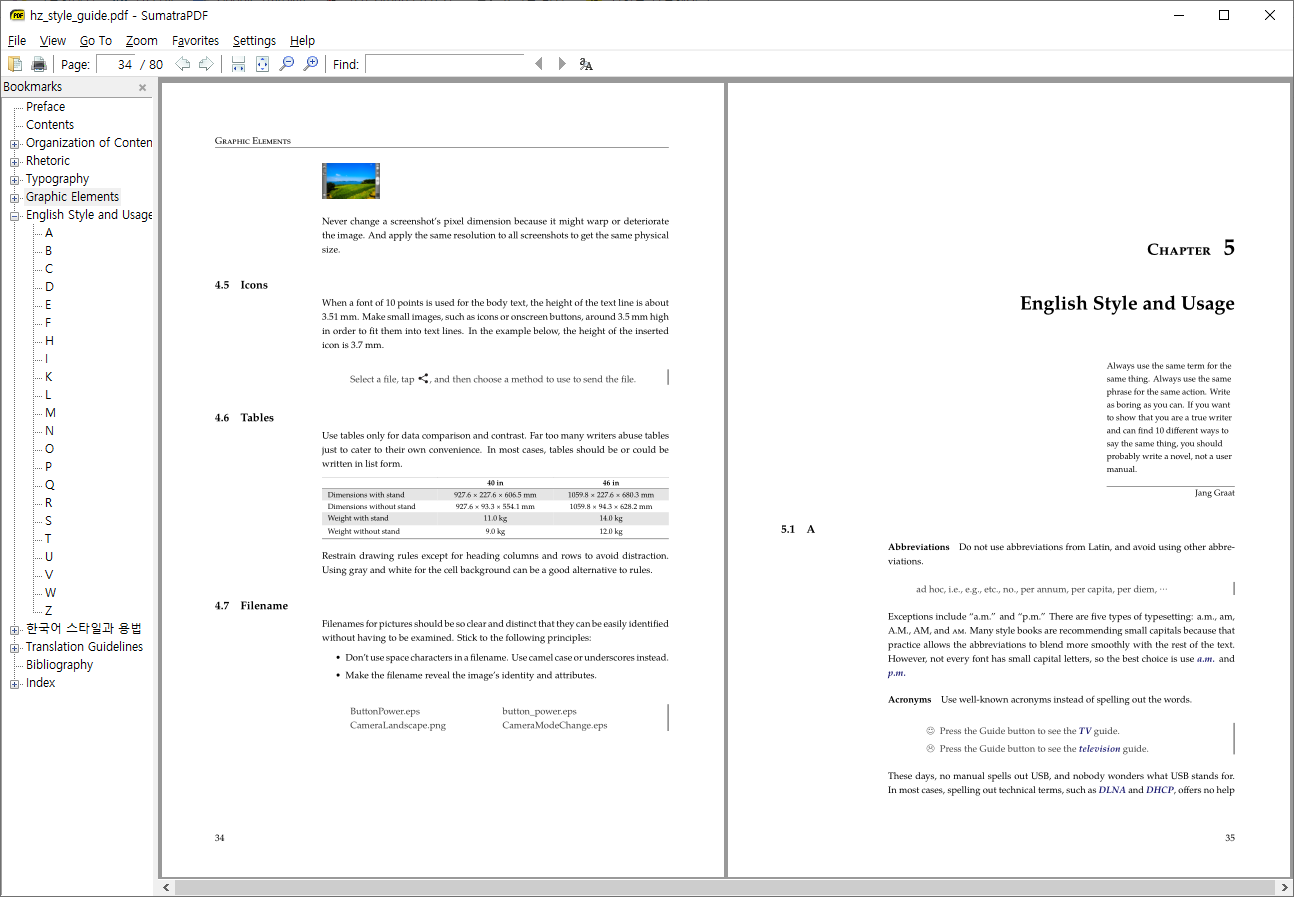Open the Settings menu
Viewport: 1294px width, 897px height.
(x=254, y=41)
